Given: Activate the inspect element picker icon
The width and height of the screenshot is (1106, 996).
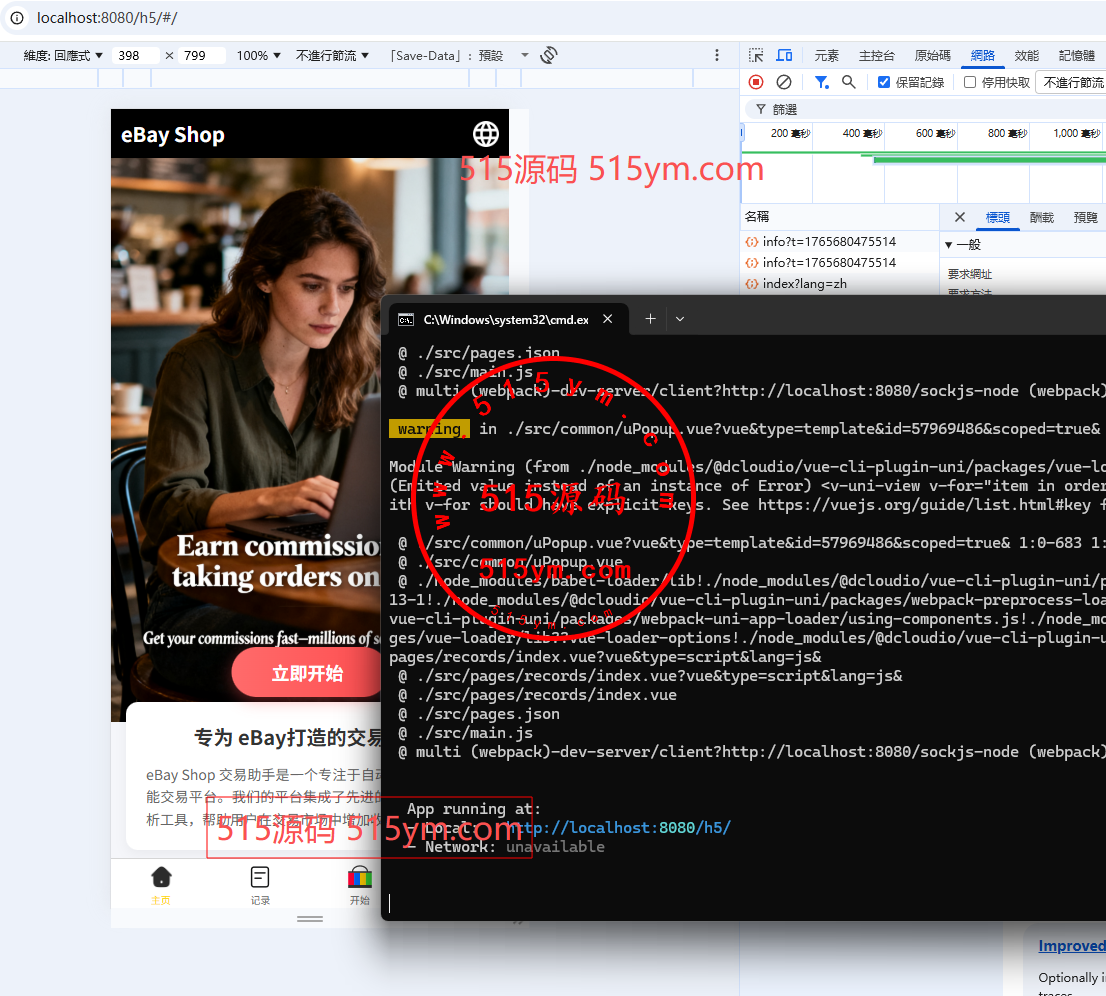Looking at the screenshot, I should pos(756,55).
